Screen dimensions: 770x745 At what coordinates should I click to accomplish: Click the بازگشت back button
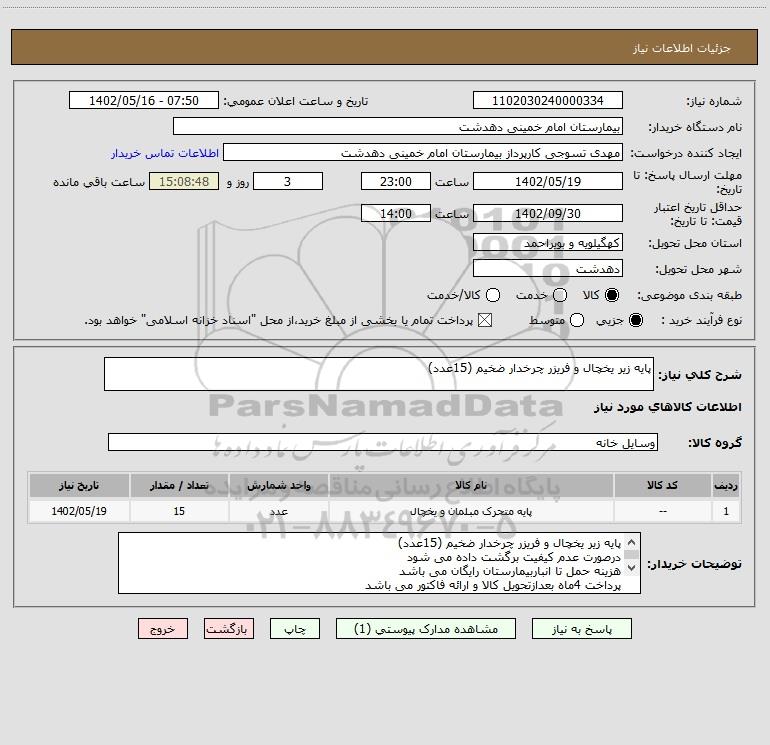pos(229,629)
